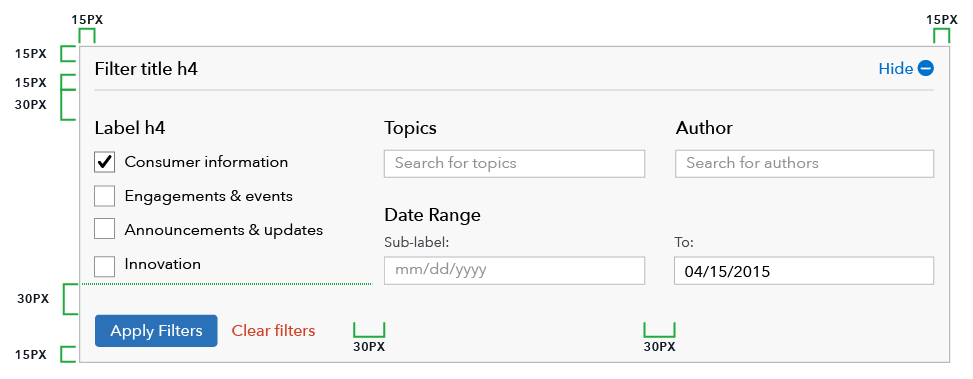Click the blue minus circle icon
The height and width of the screenshot is (379, 973).
(x=925, y=69)
